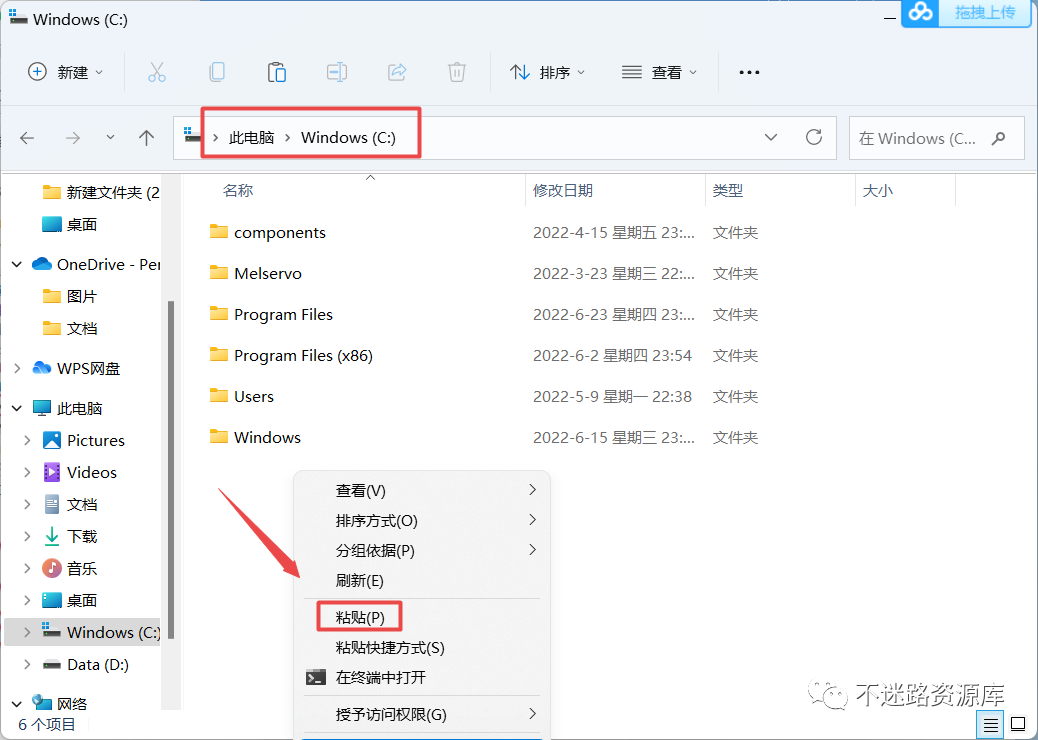Click 此电脑 in address breadcrumb
Screen dimensions: 1038x740
pyautogui.click(x=252, y=138)
